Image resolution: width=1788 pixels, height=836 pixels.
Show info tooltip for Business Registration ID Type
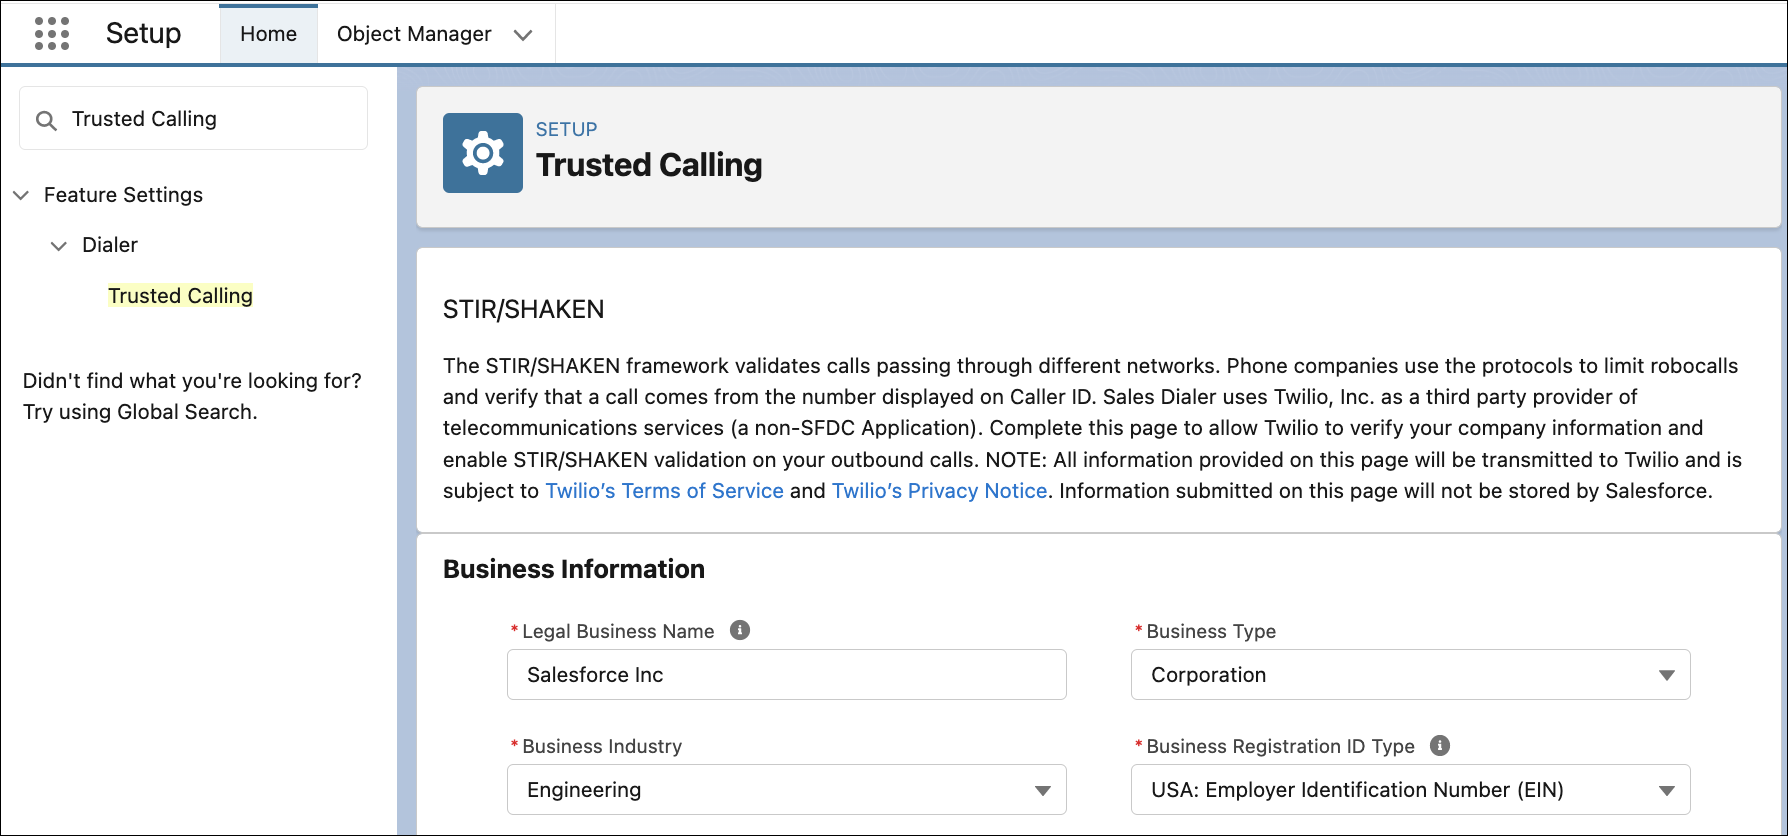coord(1440,745)
